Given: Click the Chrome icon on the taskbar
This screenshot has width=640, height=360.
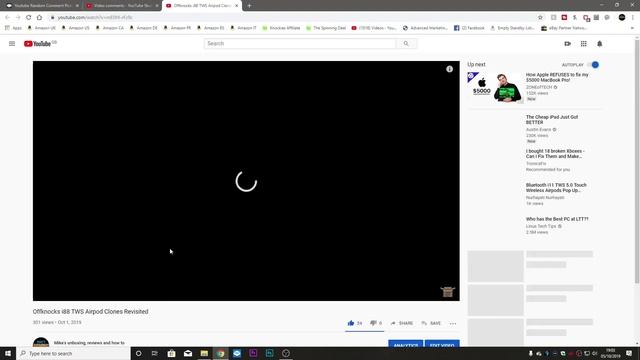Looking at the screenshot, I should [x=220, y=353].
